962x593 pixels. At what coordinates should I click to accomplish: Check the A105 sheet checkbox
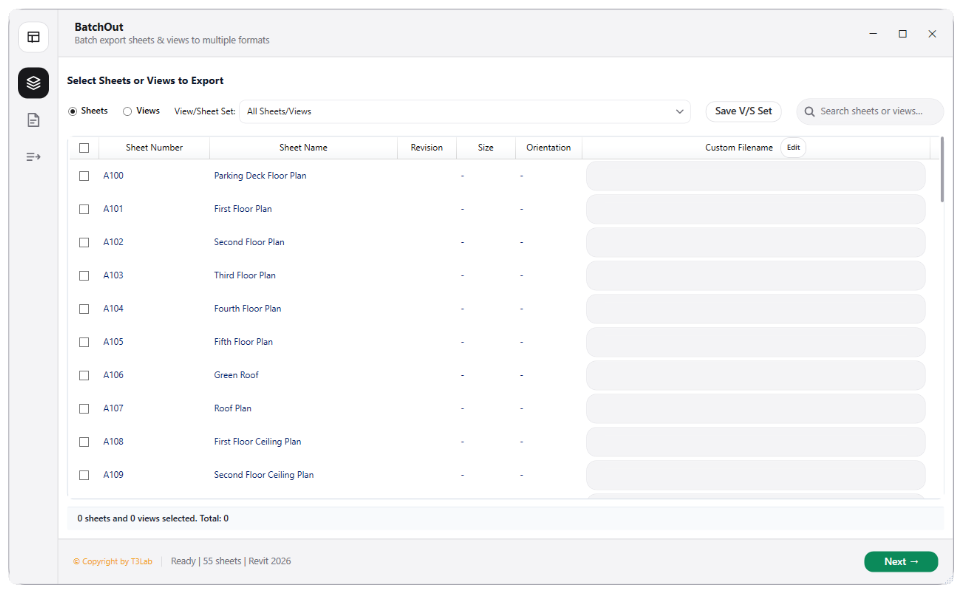[84, 342]
